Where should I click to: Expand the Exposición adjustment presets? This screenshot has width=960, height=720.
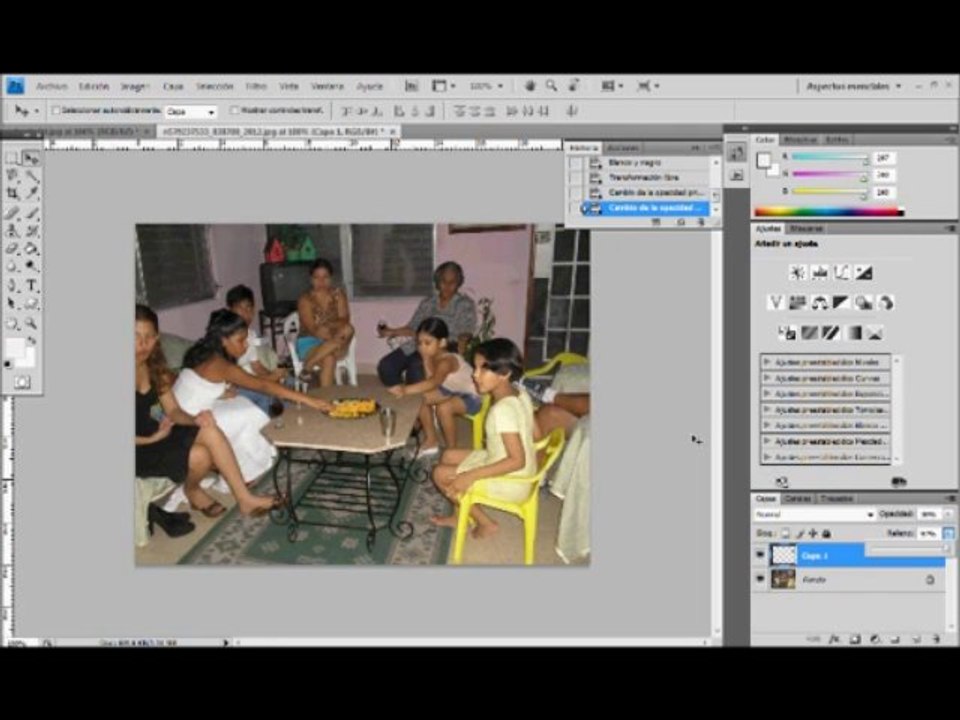point(767,394)
